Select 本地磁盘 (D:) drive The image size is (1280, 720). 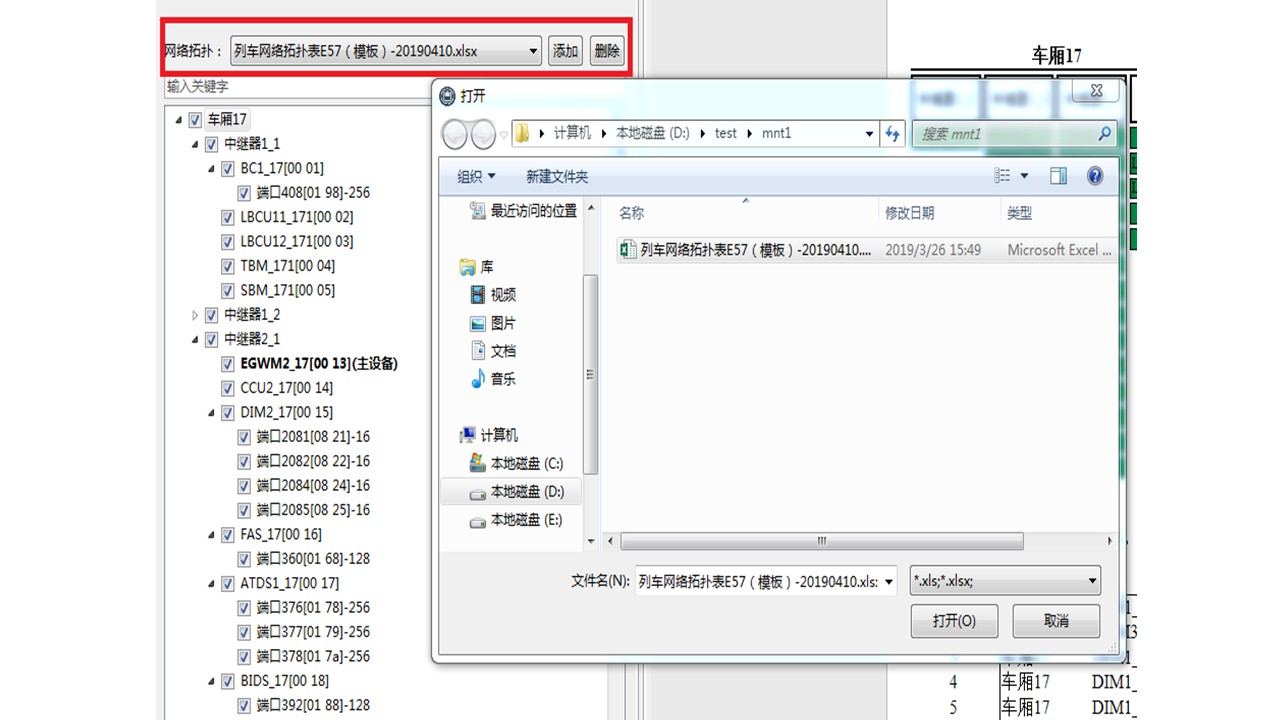click(517, 491)
